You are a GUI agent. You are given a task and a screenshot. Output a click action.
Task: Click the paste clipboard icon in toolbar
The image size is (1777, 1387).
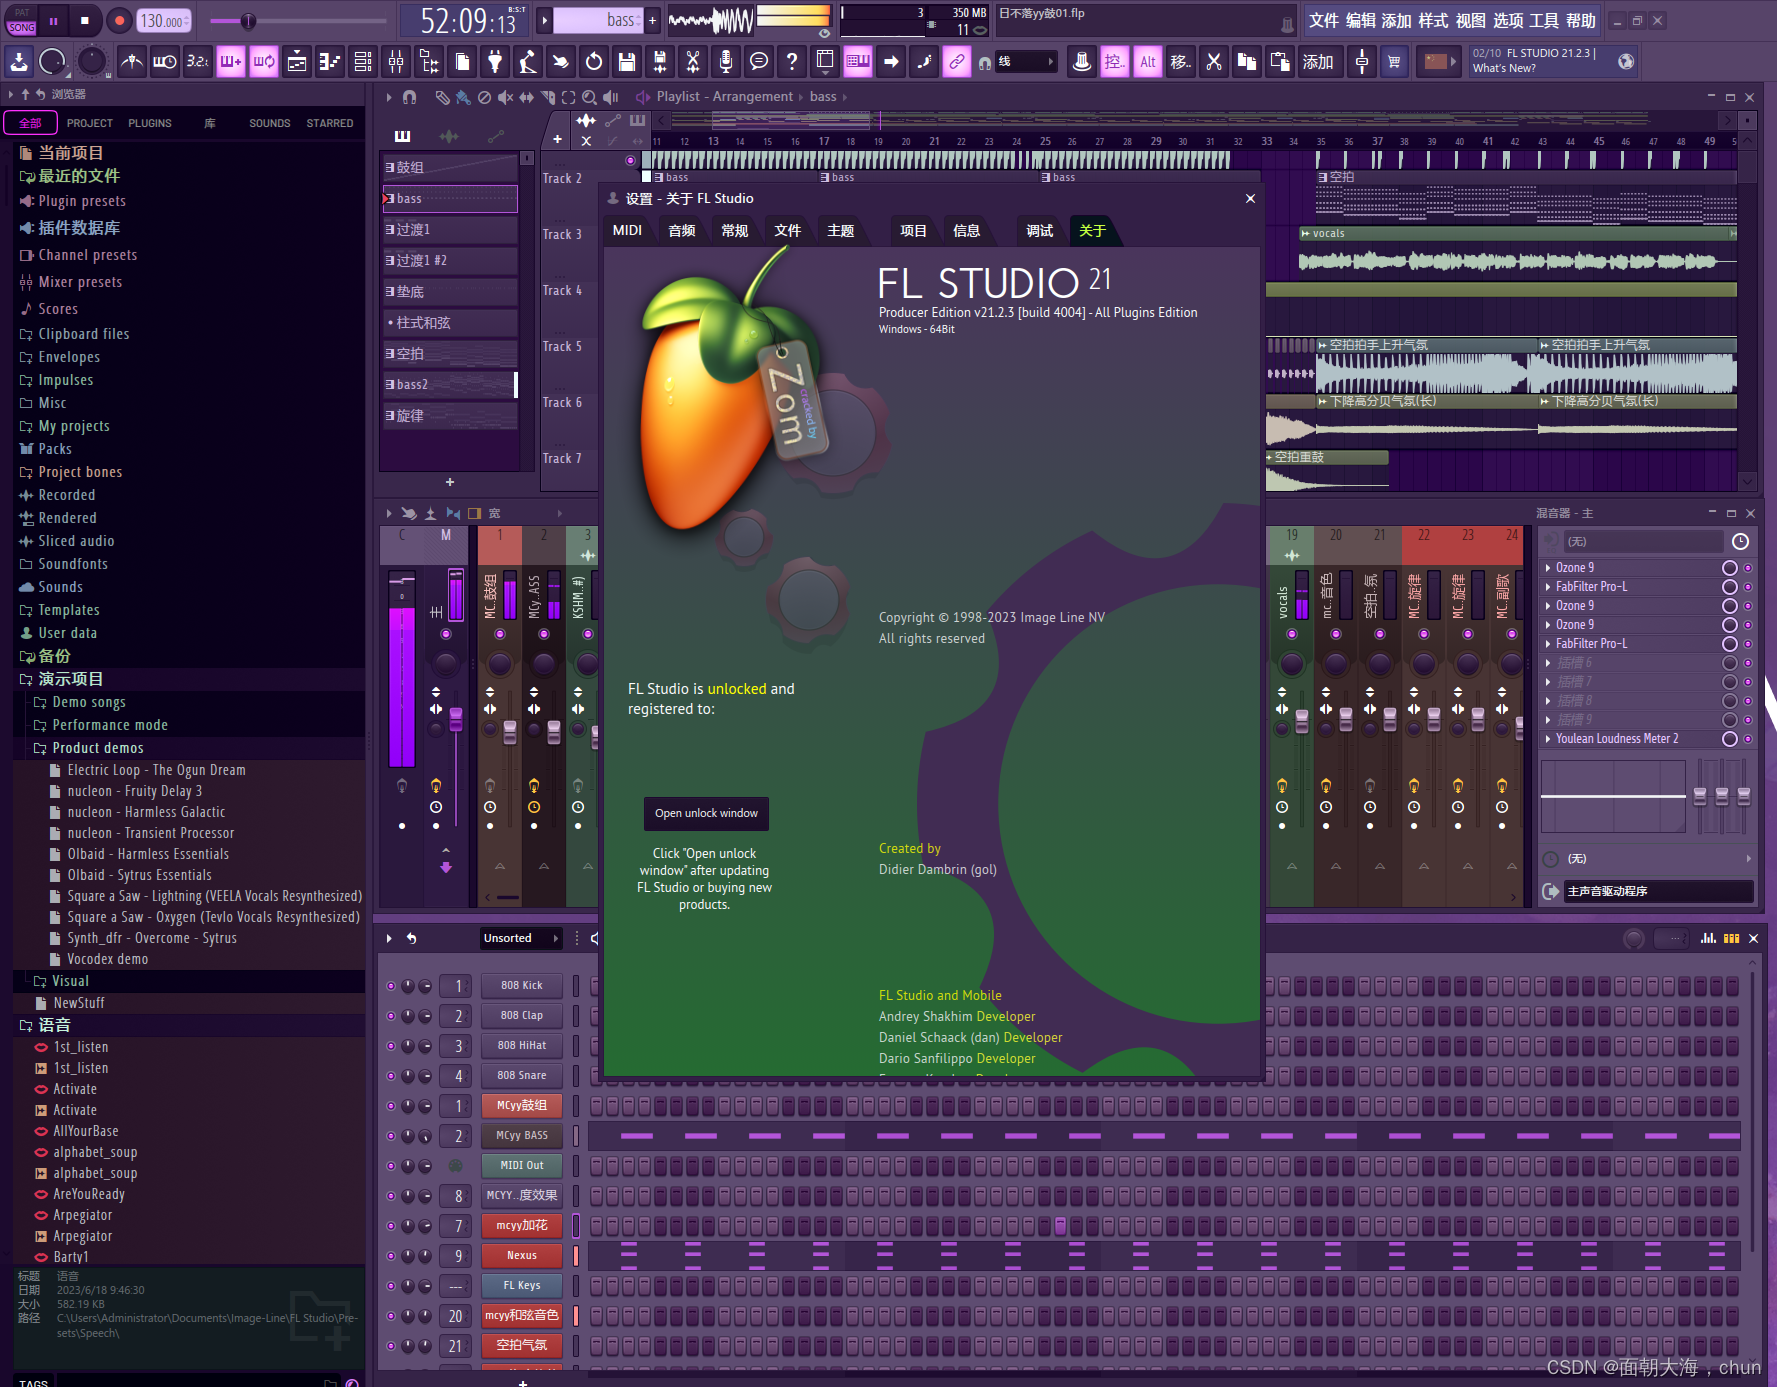pos(1279,62)
